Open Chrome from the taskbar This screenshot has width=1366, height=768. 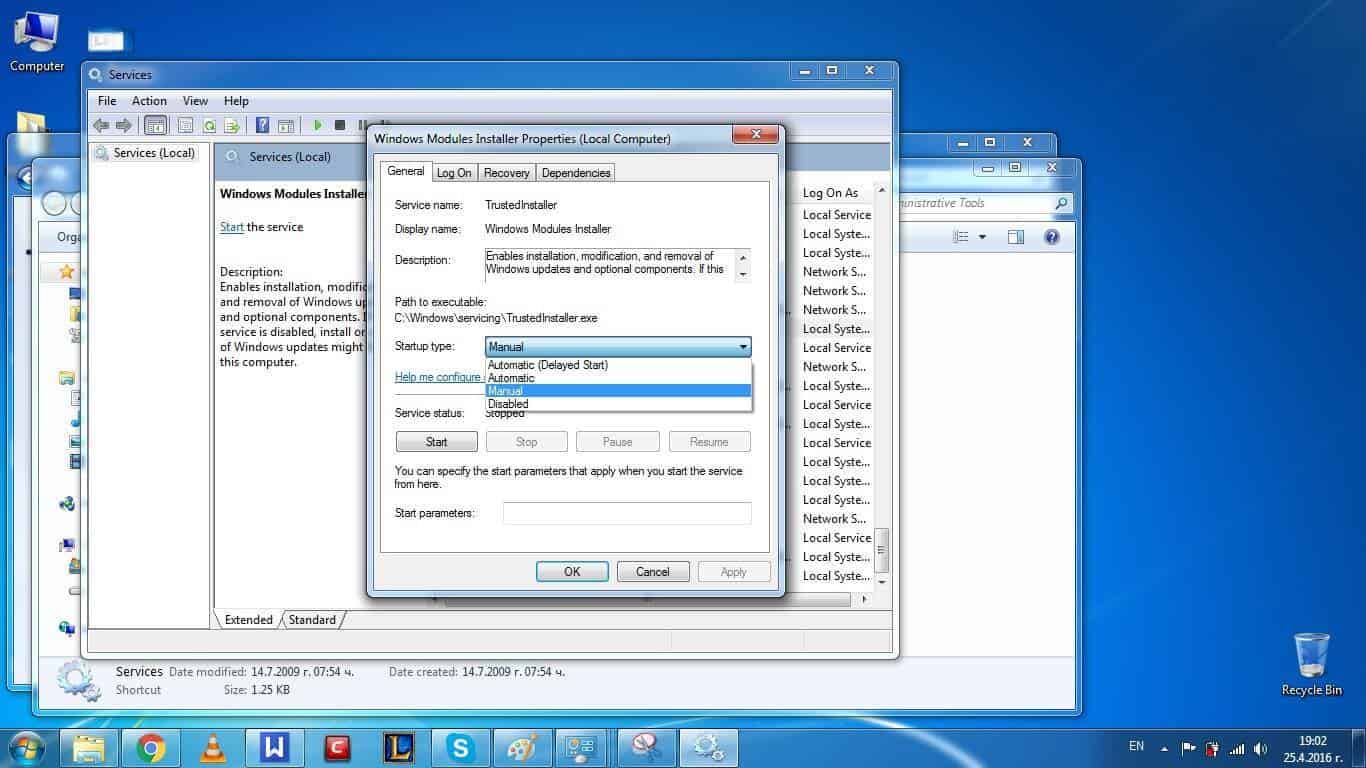click(x=151, y=747)
